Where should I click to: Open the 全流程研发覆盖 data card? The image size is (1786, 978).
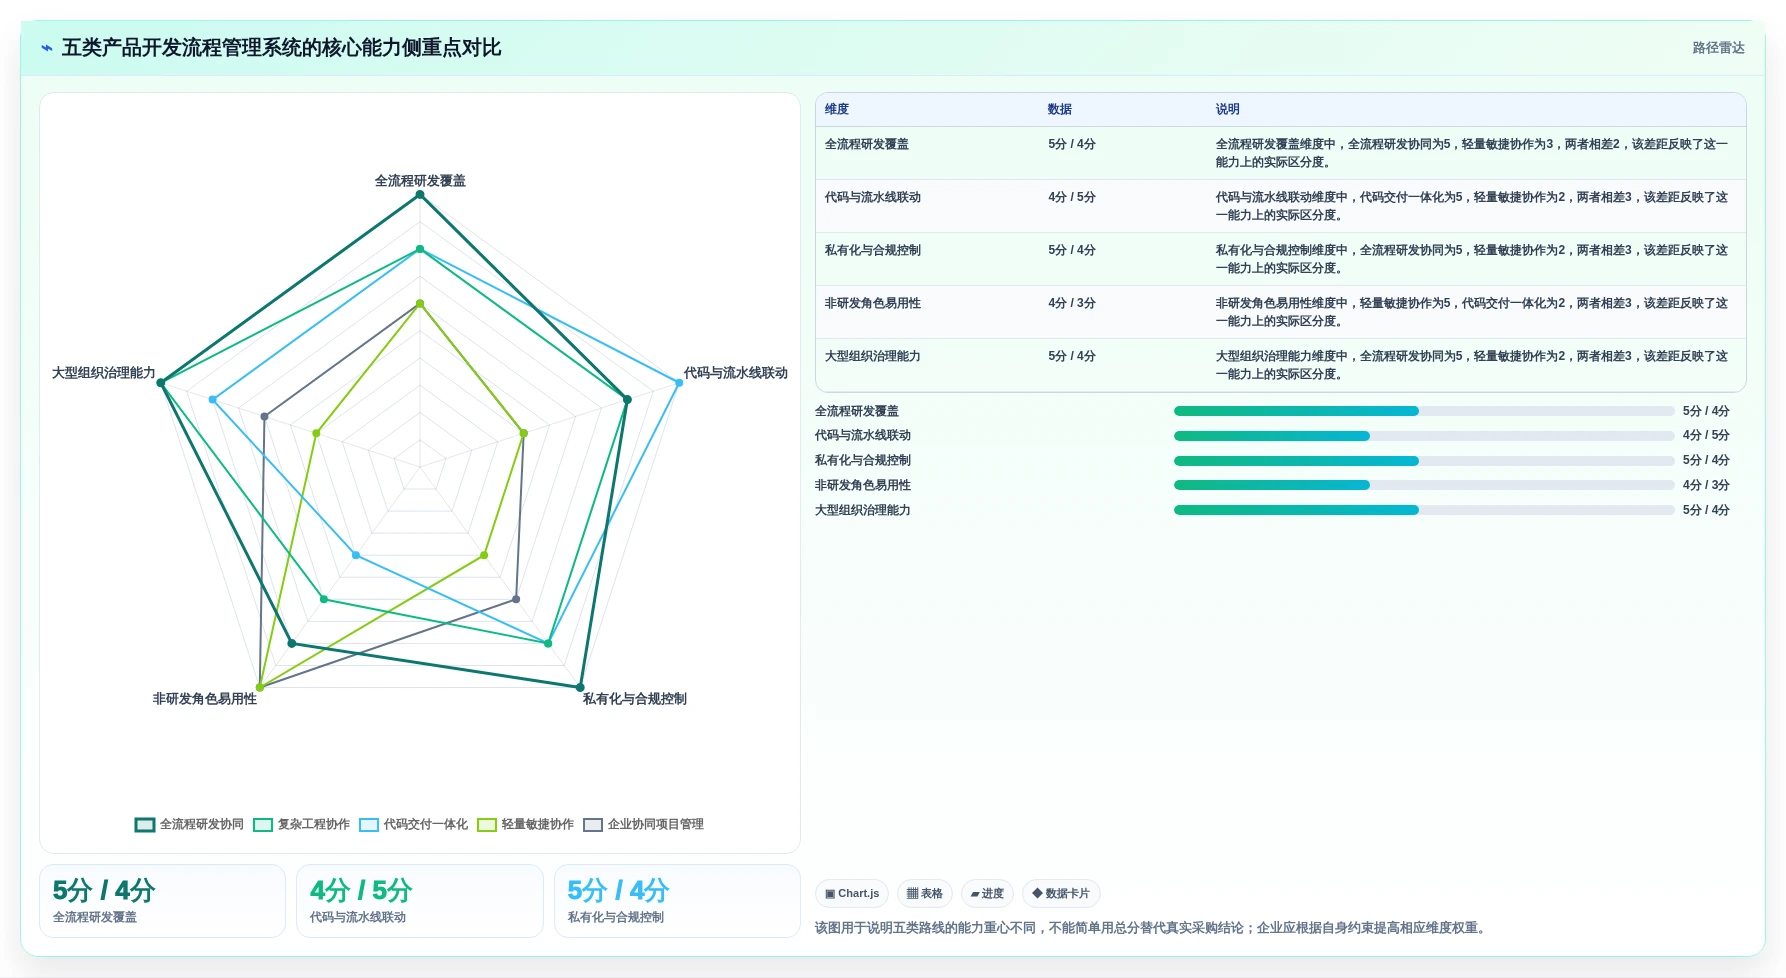coord(163,901)
